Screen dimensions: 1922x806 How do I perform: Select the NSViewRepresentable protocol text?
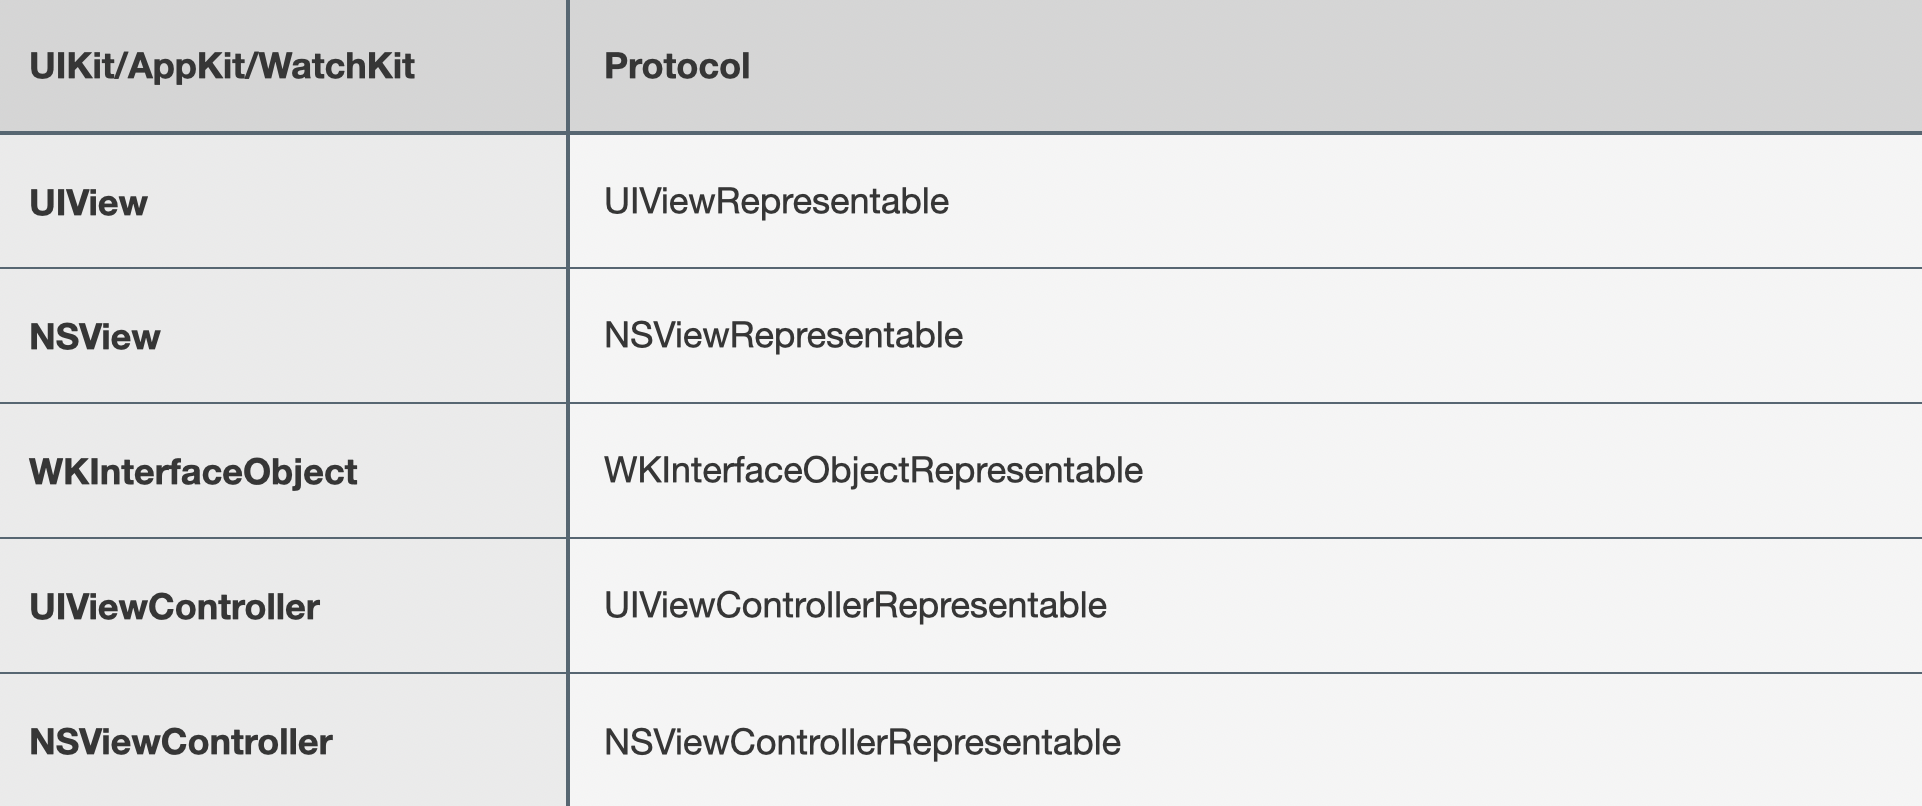(x=783, y=336)
